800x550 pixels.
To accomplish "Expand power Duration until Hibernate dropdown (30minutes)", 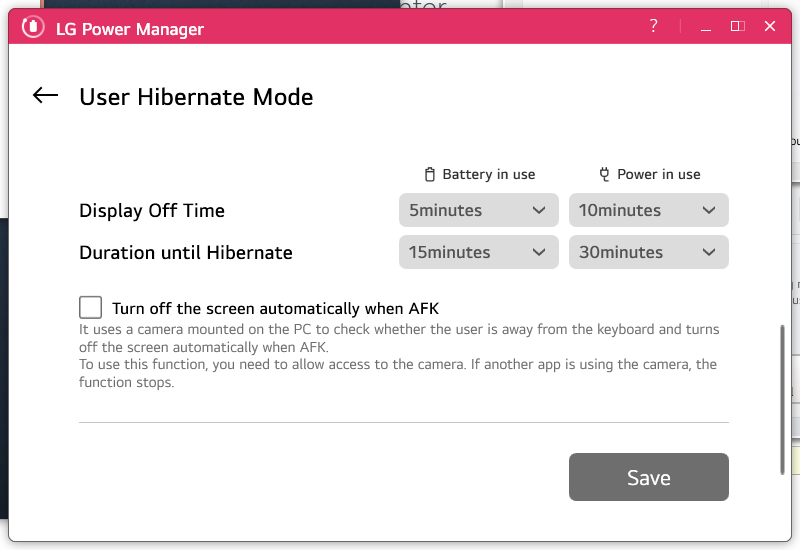I will point(648,253).
